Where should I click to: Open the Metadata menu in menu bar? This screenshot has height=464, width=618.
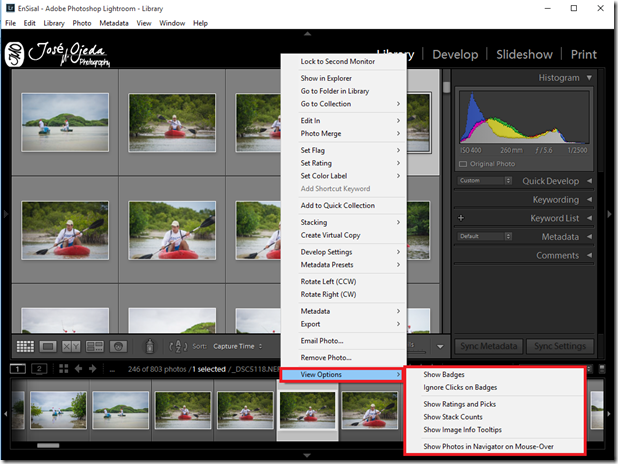click(114, 23)
